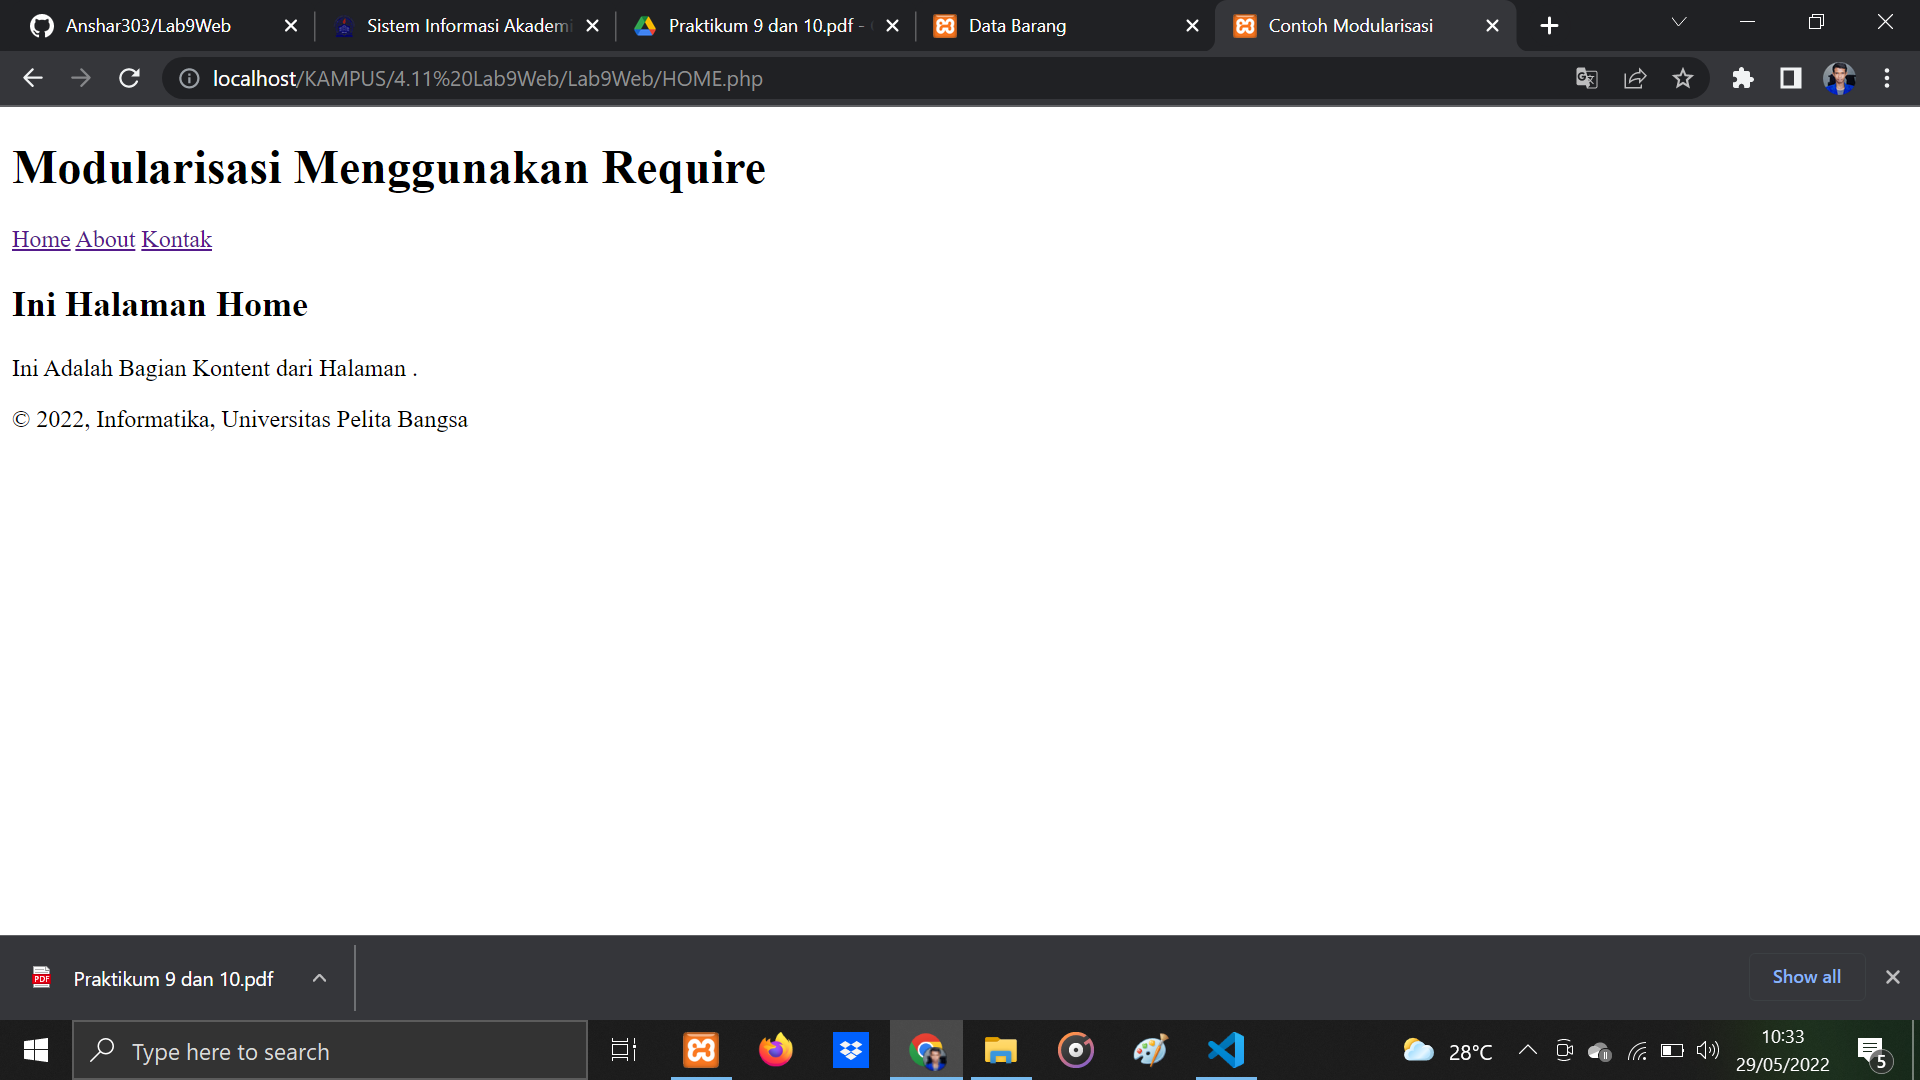This screenshot has height=1080, width=1920.
Task: Toggle the side panel icon in toolbar
Action: coord(1791,78)
